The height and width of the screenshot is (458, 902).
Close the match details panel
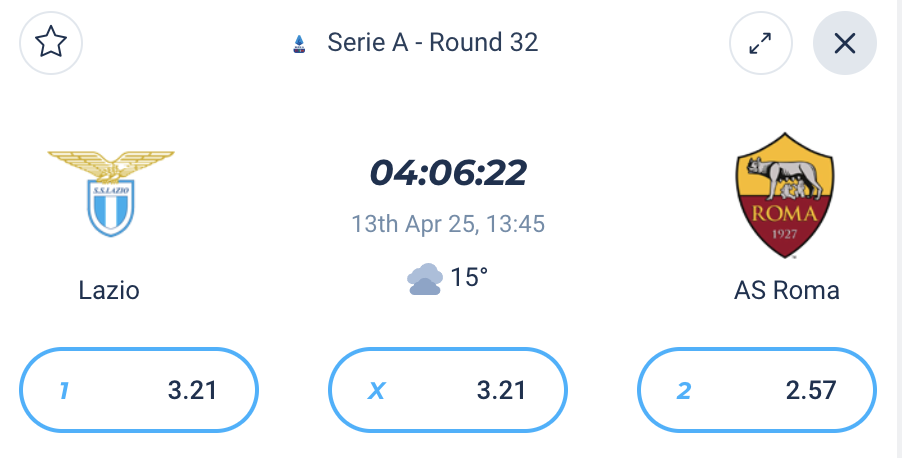[844, 43]
